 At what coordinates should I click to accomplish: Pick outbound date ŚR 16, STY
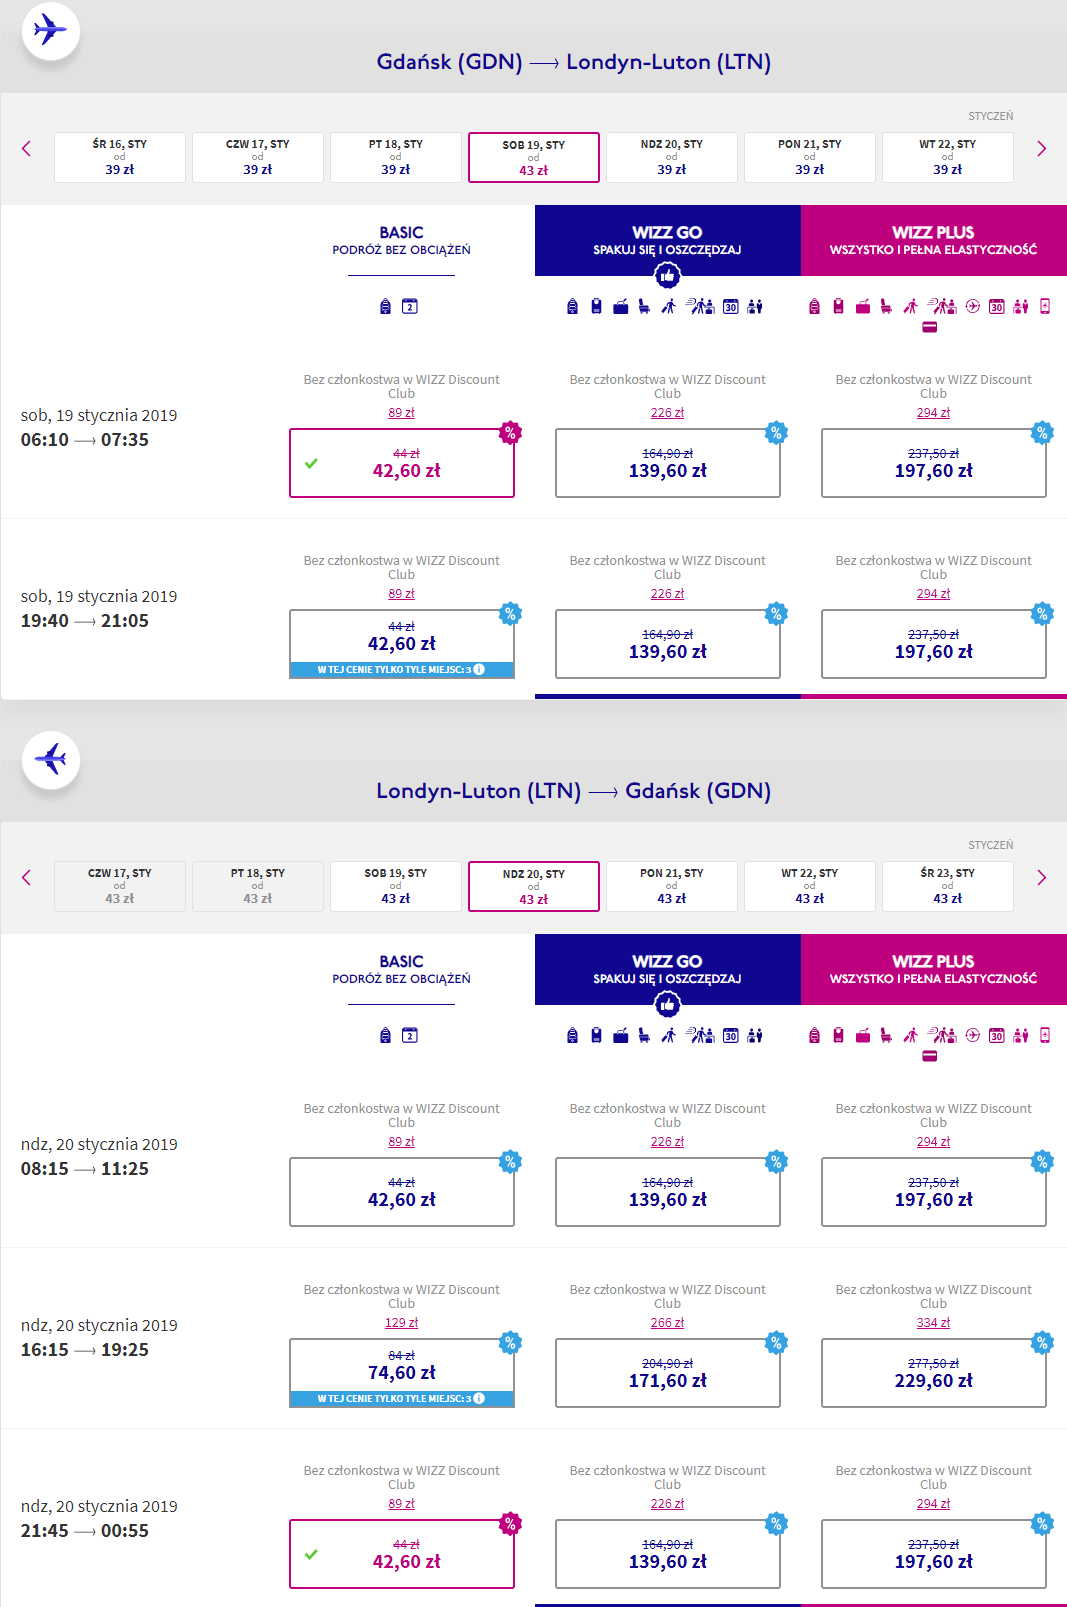(x=120, y=157)
